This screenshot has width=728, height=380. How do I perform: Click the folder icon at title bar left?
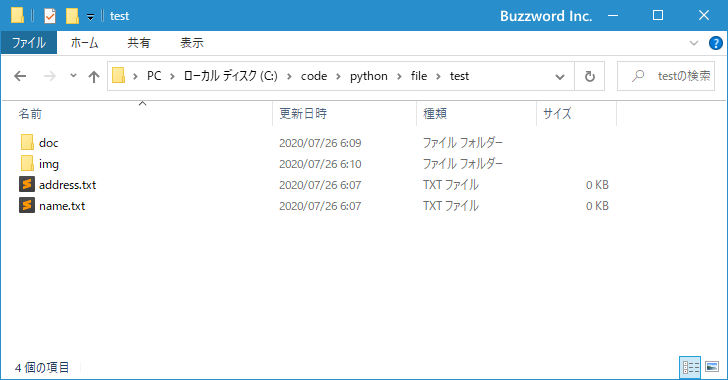18,15
